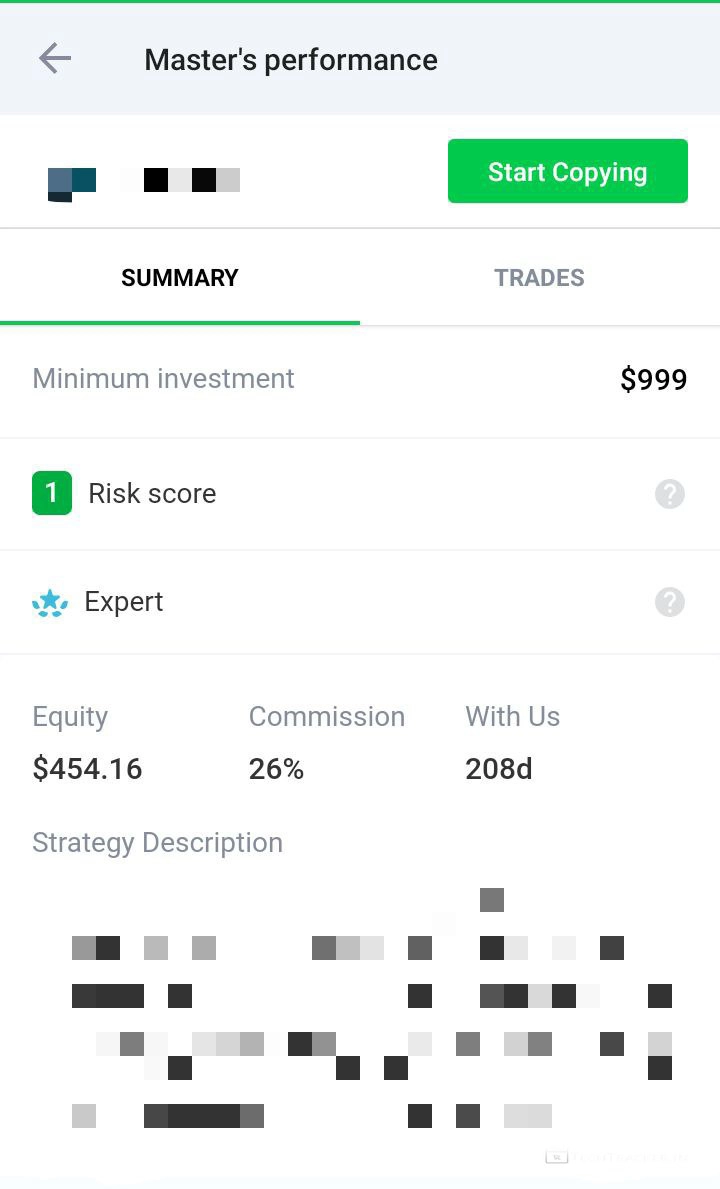Click the Strategy Description heading
This screenshot has height=1189, width=720.
tap(157, 843)
